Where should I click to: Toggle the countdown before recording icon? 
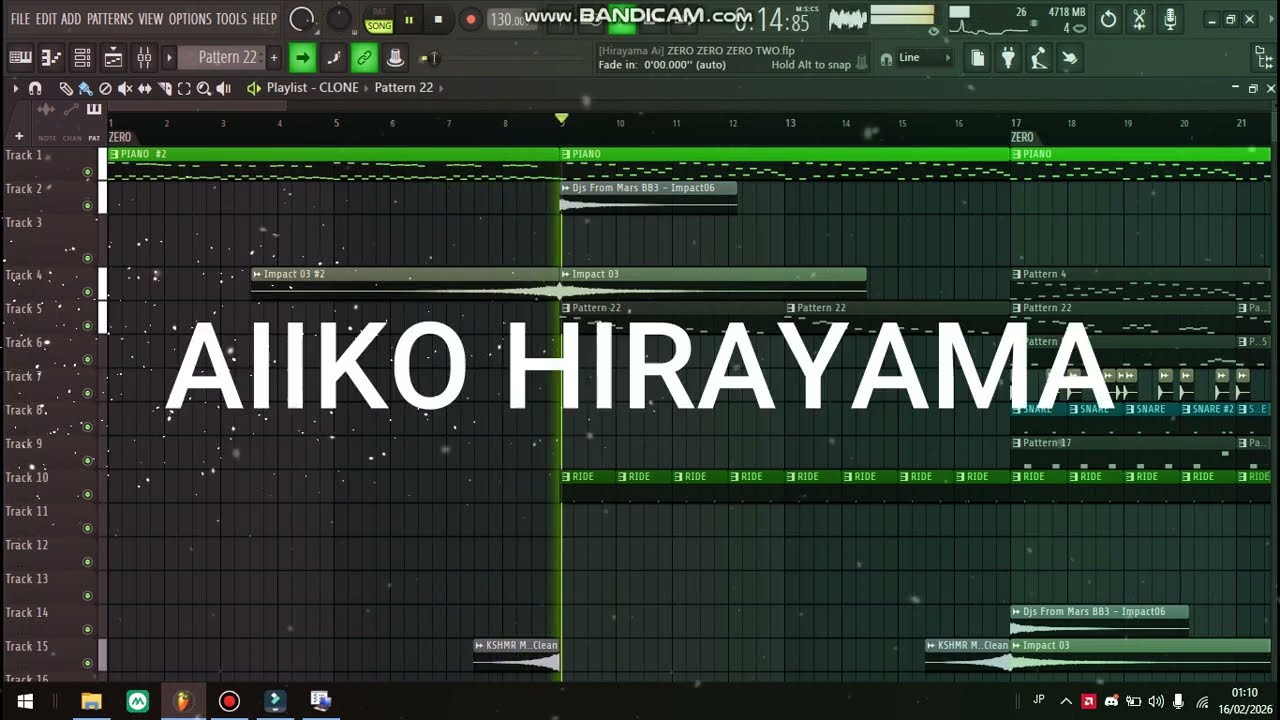334,58
